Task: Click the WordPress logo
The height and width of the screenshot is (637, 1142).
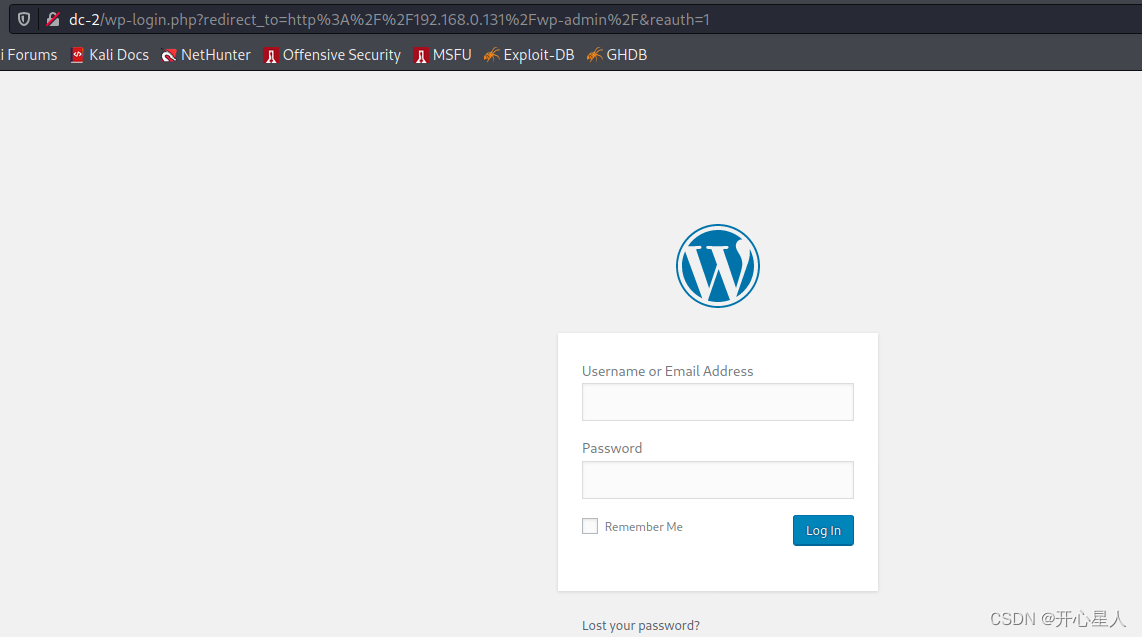Action: tap(717, 266)
